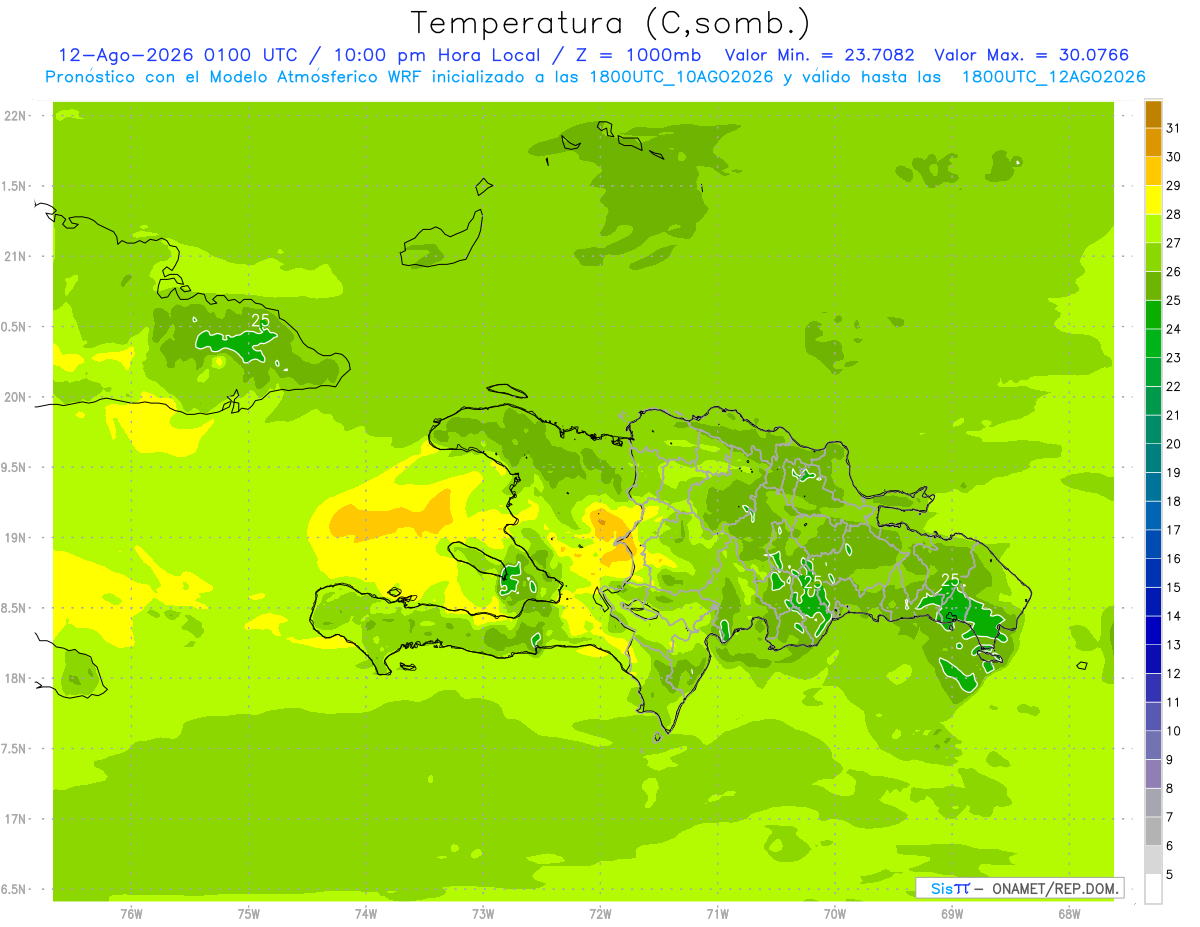Click the '74W' longitude axis label
The height and width of the screenshot is (927, 1200).
tap(365, 914)
